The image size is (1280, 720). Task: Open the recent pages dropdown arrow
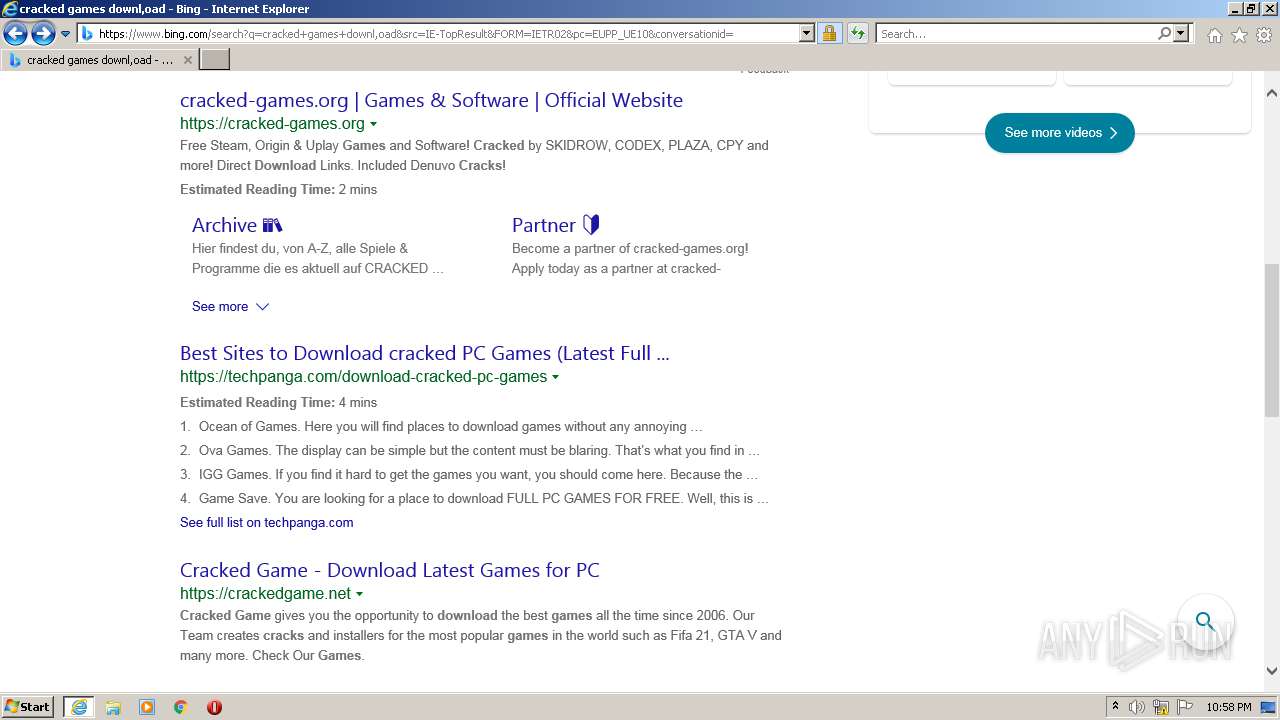[65, 34]
